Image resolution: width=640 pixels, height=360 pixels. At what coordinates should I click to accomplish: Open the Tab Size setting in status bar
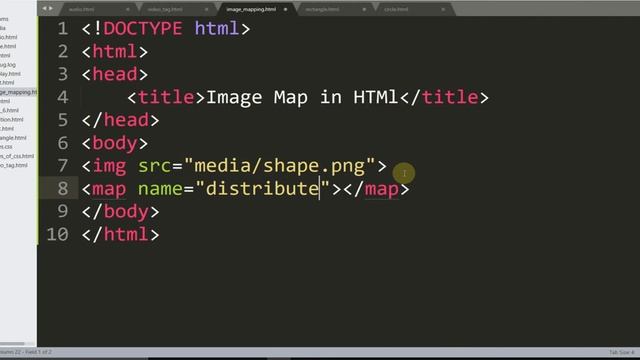click(622, 352)
